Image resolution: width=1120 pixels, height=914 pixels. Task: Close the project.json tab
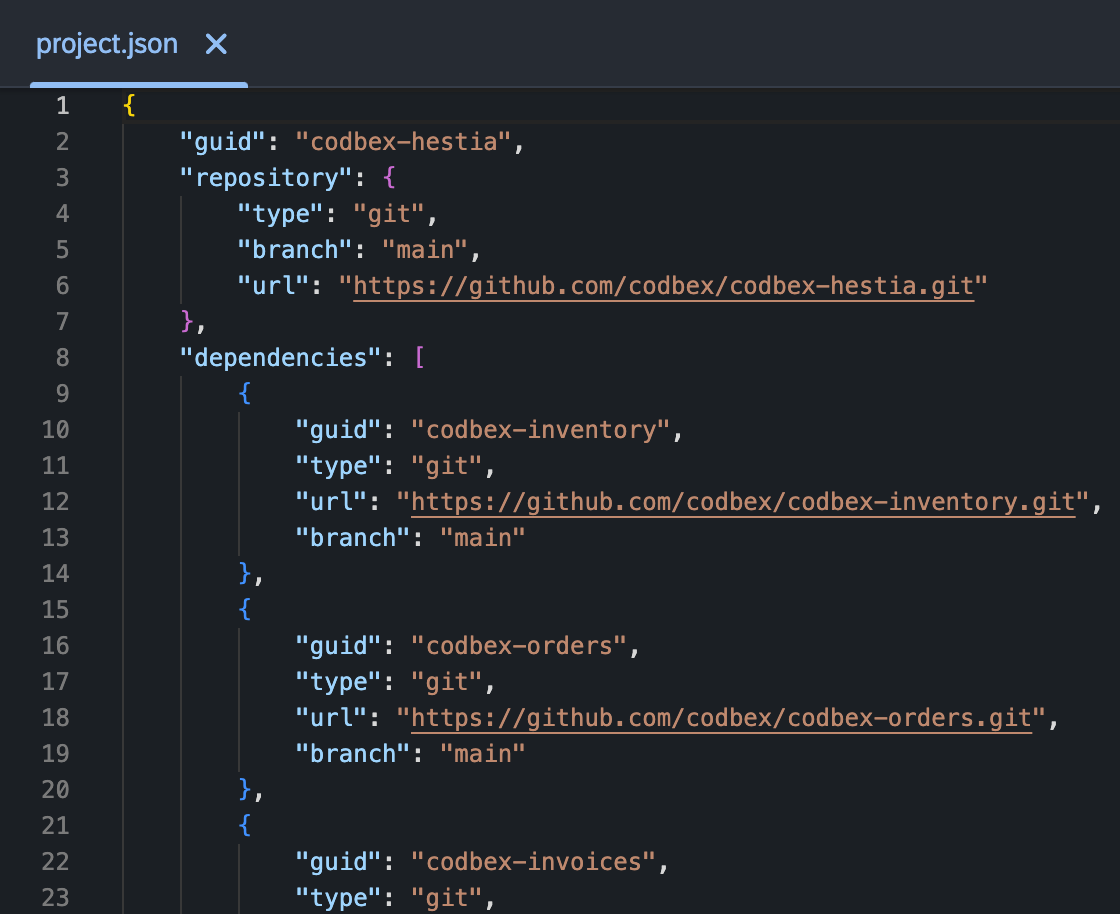tap(216, 44)
